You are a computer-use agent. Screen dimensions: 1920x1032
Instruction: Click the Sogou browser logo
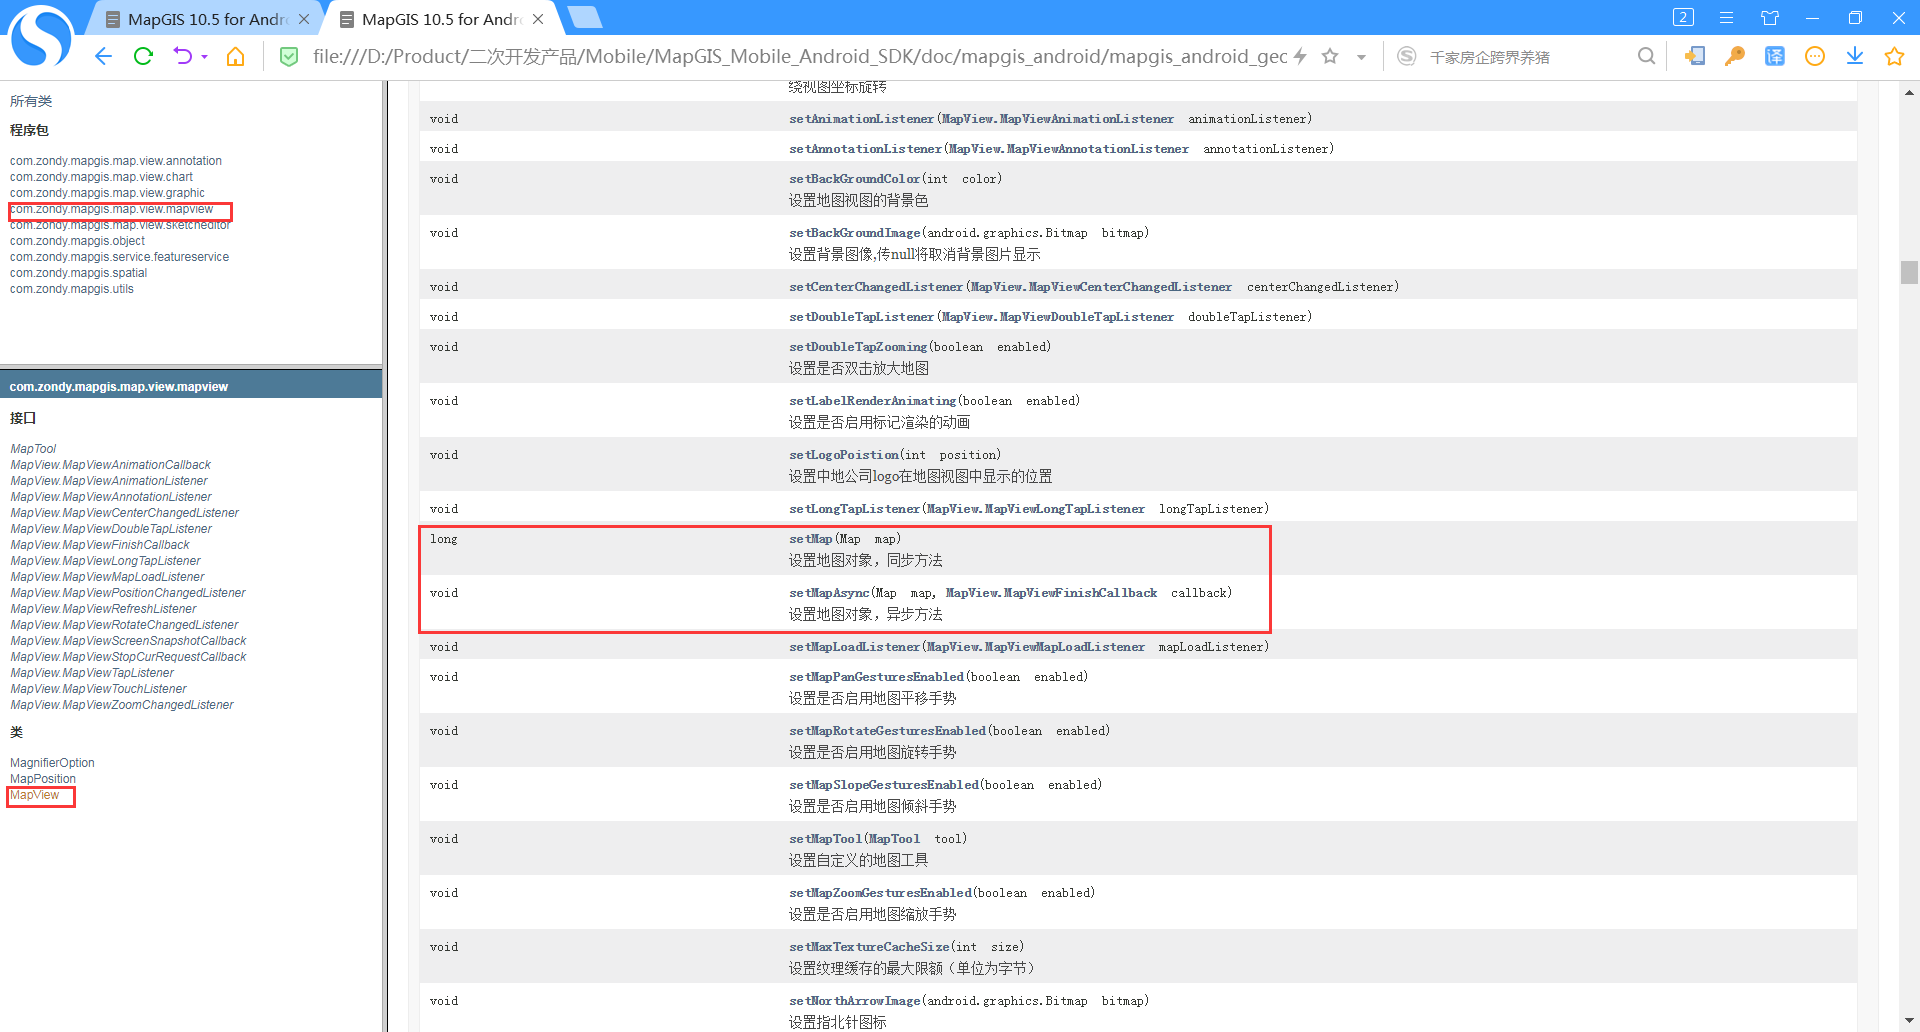click(x=41, y=36)
